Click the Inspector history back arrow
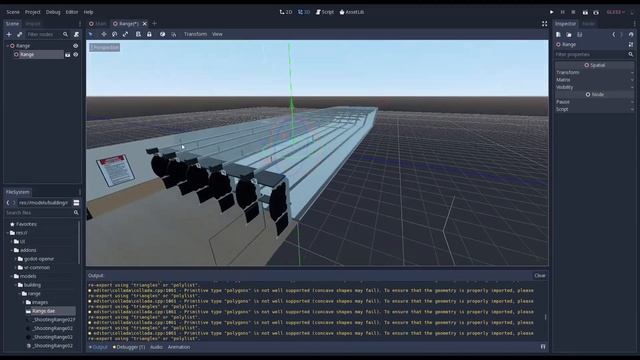This screenshot has width=640, height=360. pos(613,35)
